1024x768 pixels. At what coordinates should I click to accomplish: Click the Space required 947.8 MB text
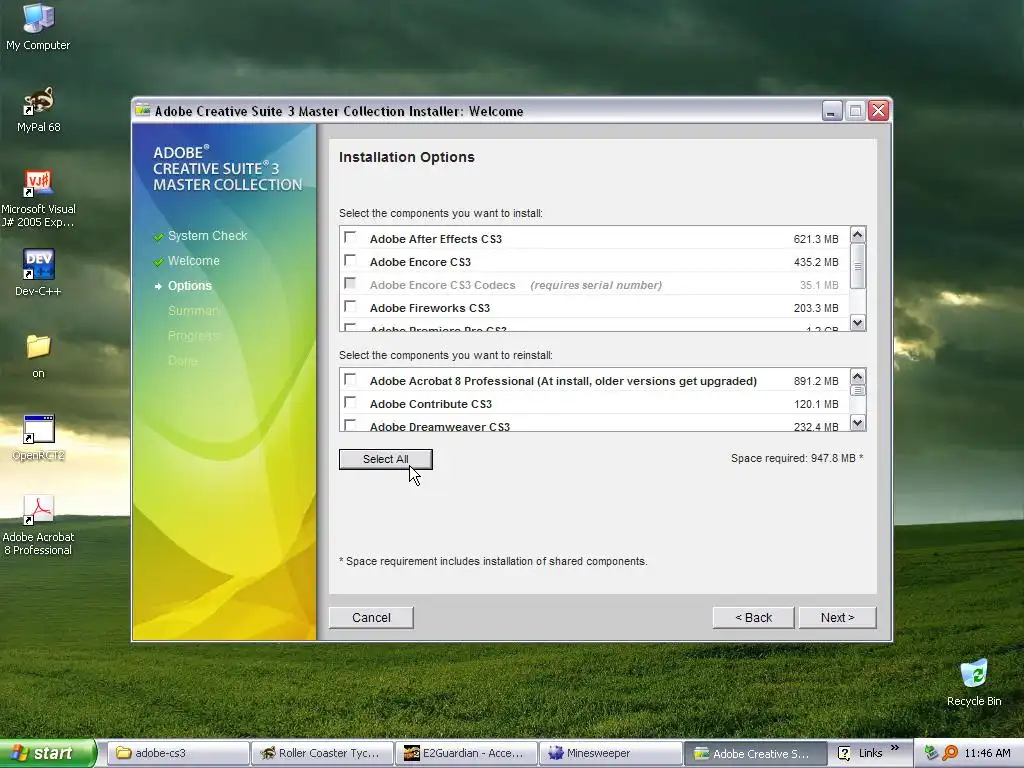coord(797,458)
